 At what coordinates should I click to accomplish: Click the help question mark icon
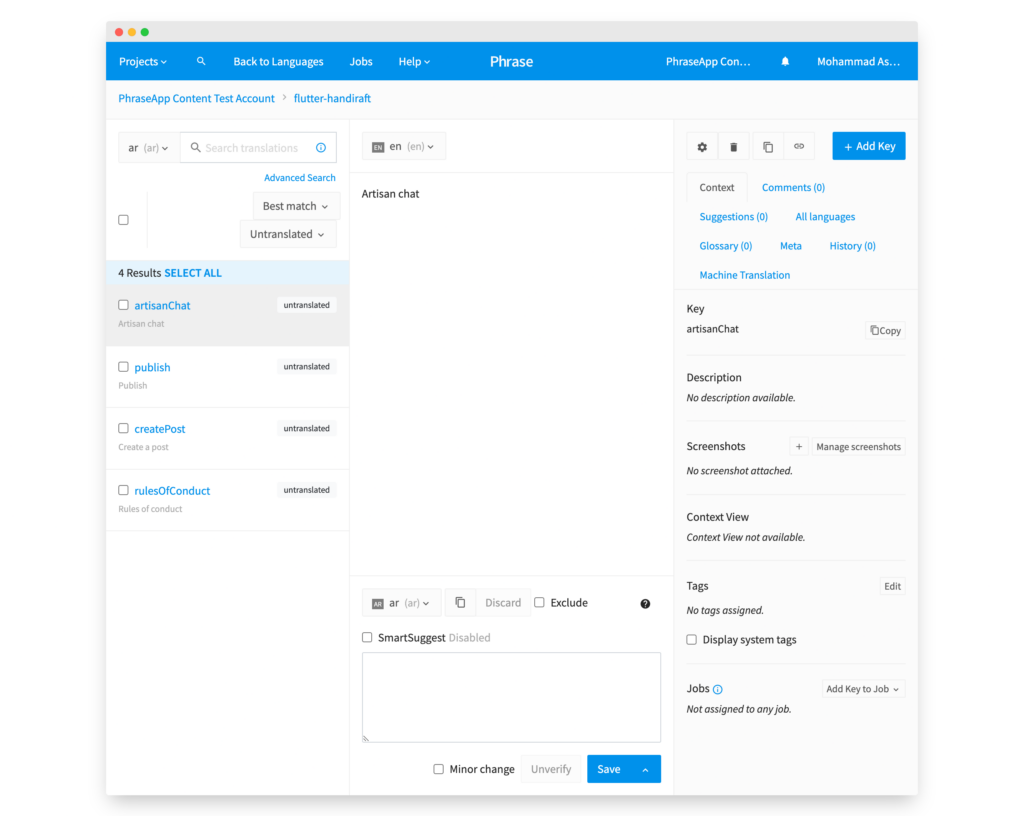click(x=645, y=604)
